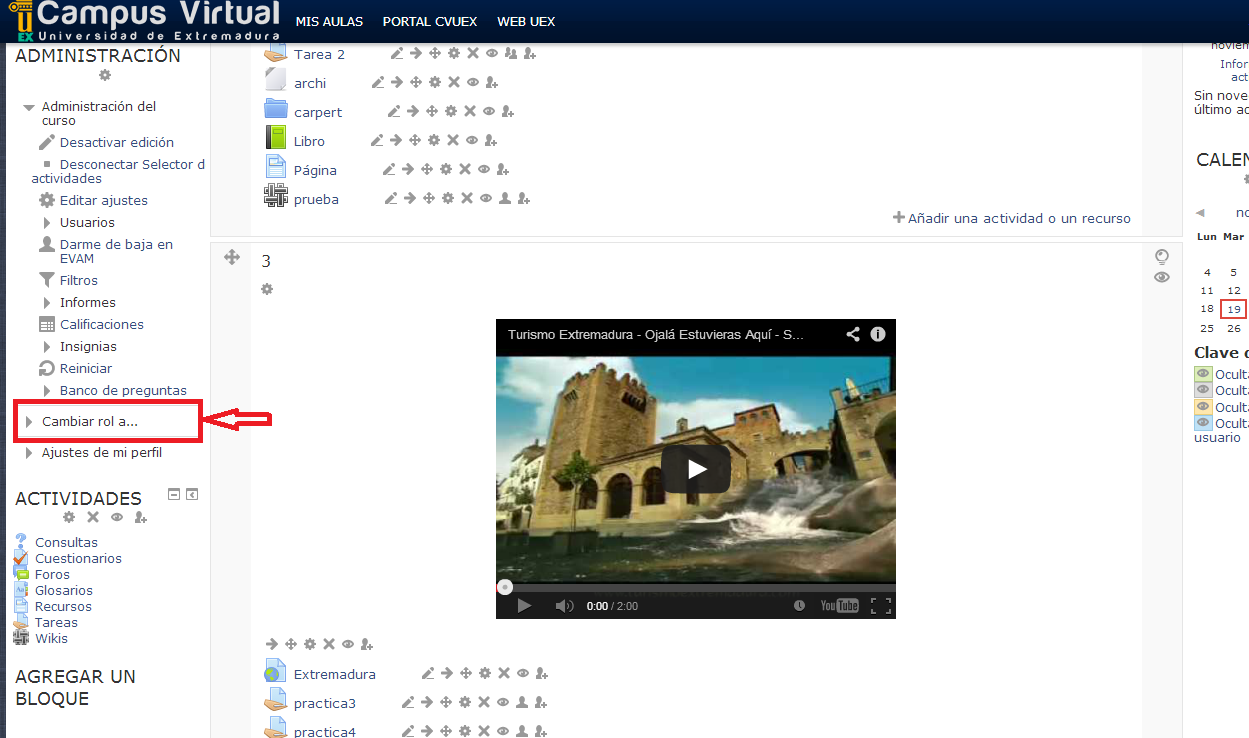Screen dimensions: 1249x738
Task: Click the Desactivar edición link
Action: click(116, 142)
